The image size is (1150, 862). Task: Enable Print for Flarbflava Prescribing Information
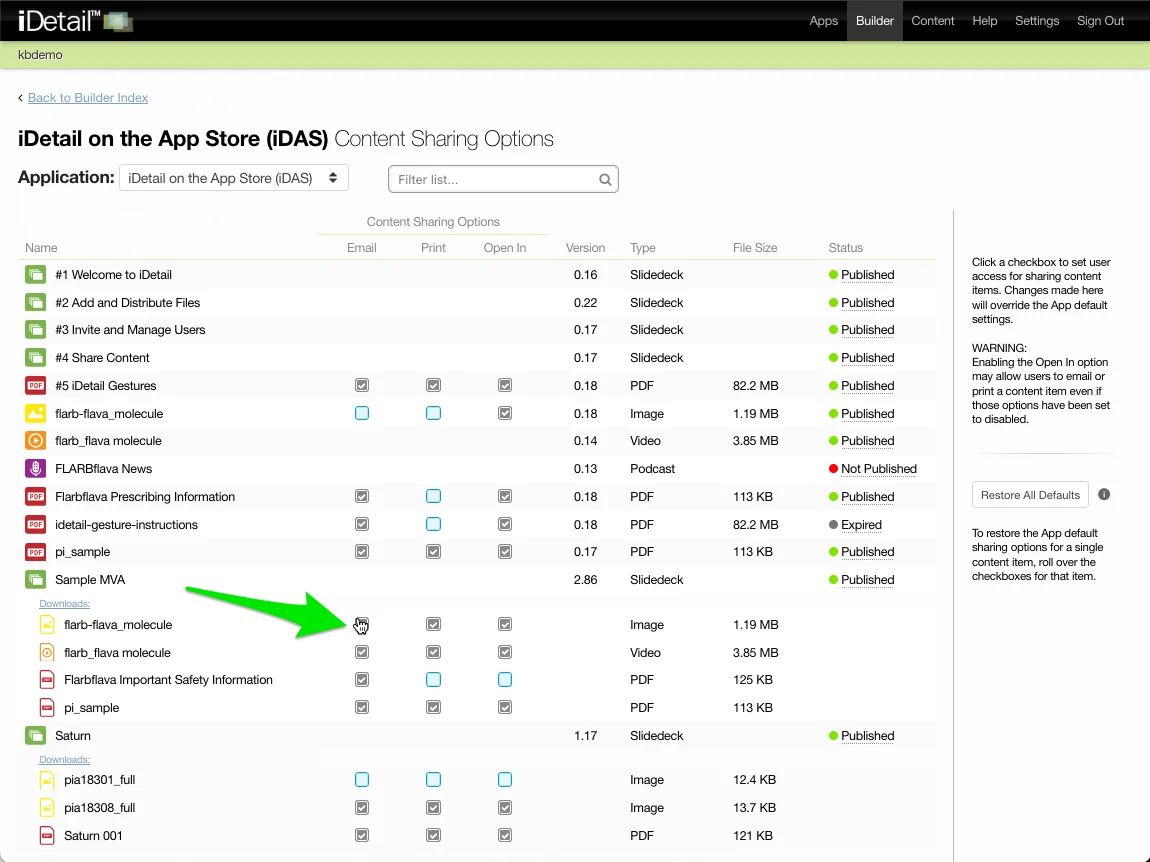433,497
